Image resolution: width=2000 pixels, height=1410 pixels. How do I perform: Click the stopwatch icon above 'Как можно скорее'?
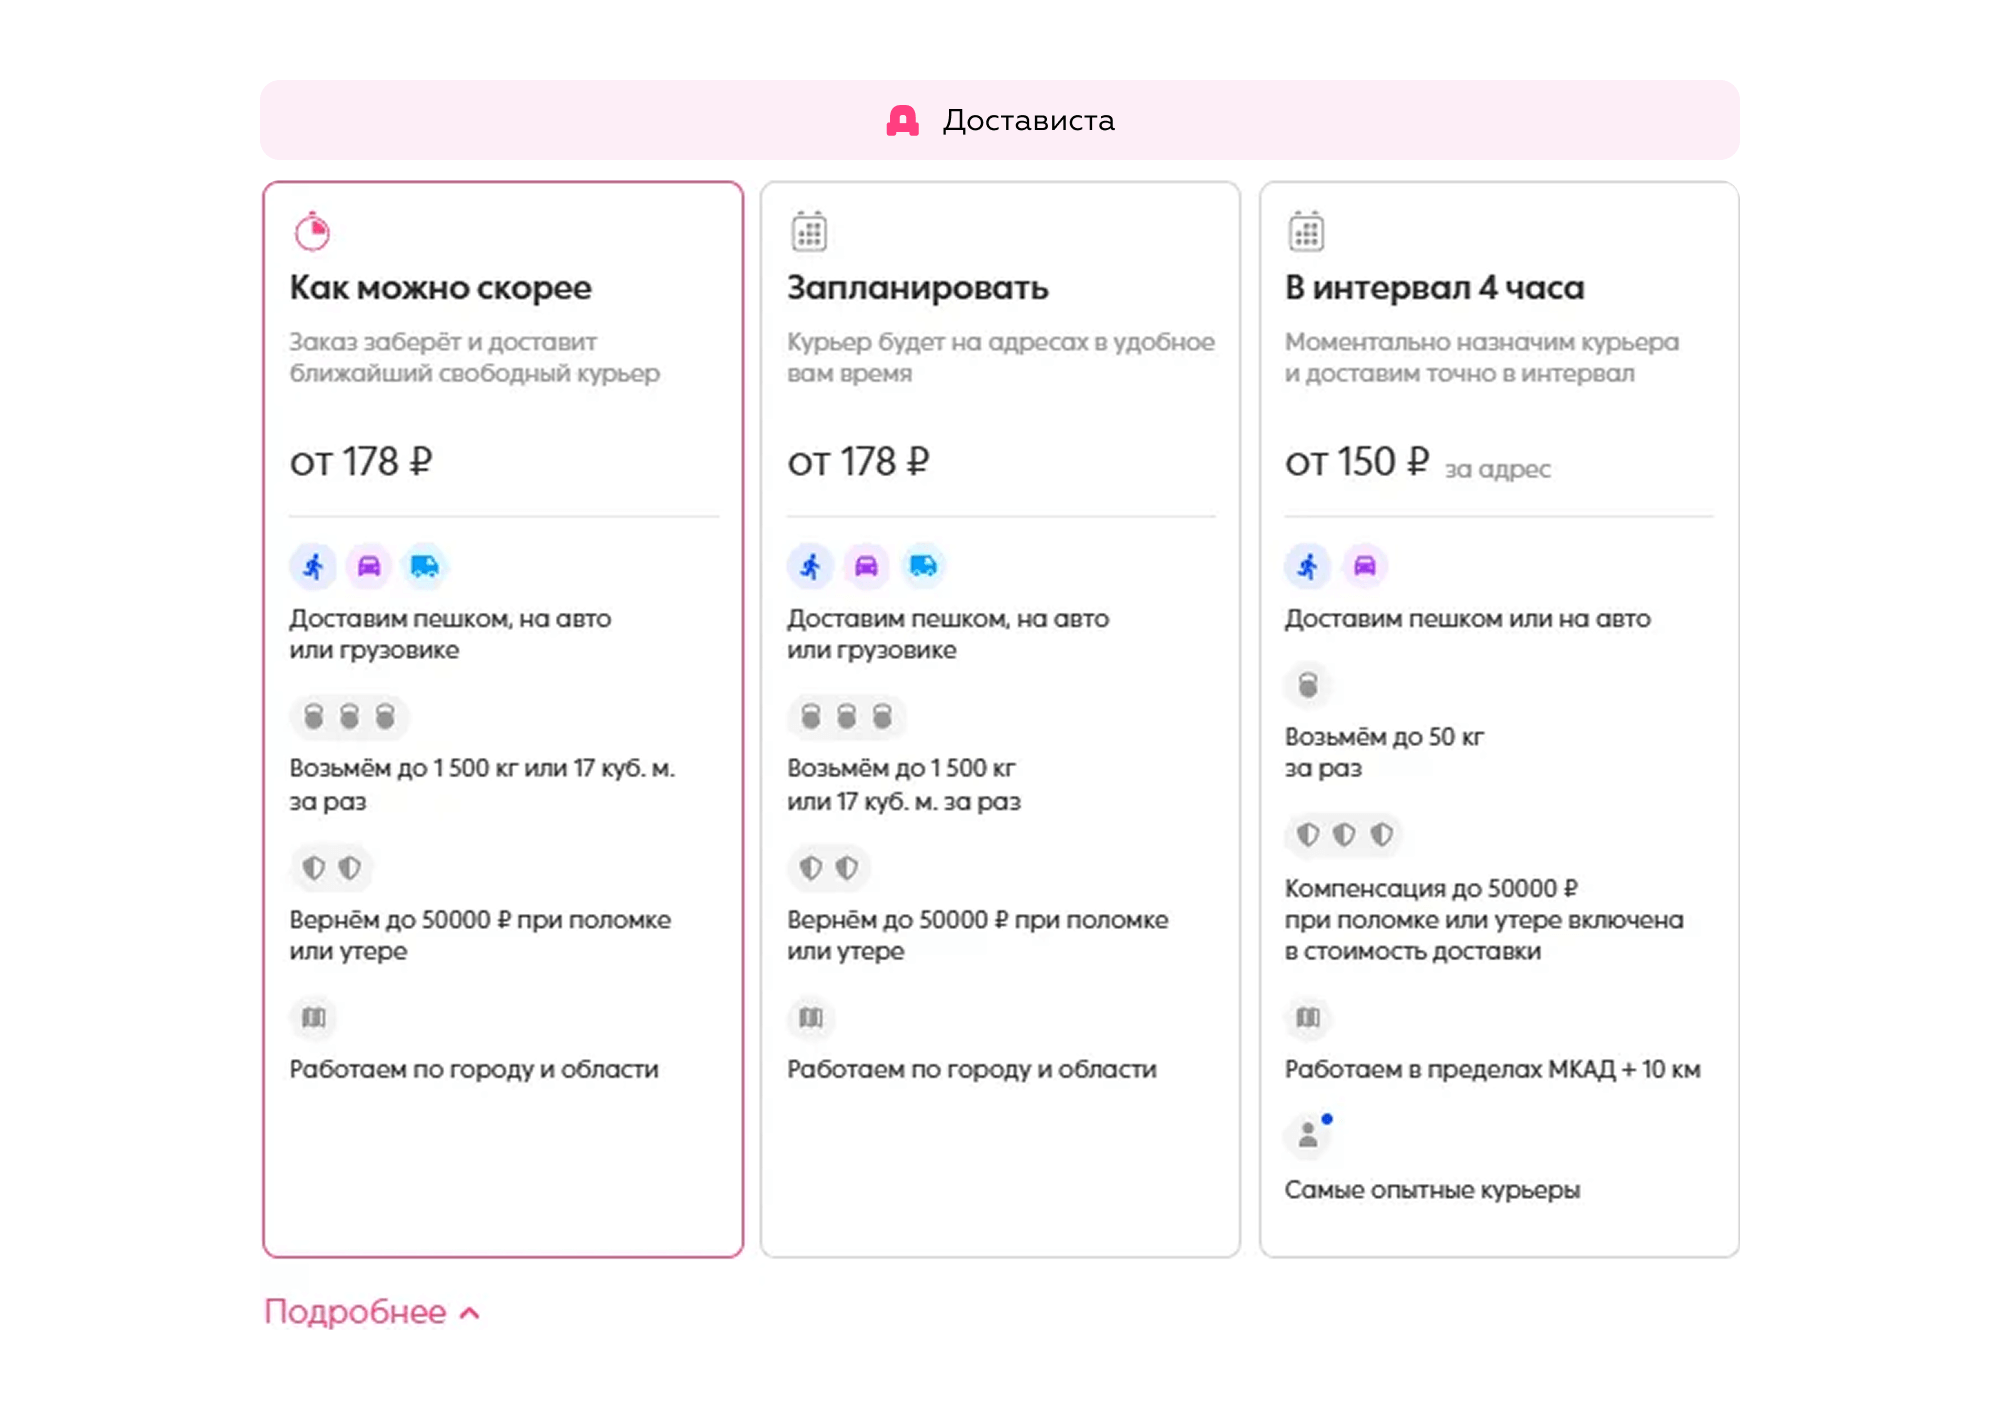tap(312, 231)
